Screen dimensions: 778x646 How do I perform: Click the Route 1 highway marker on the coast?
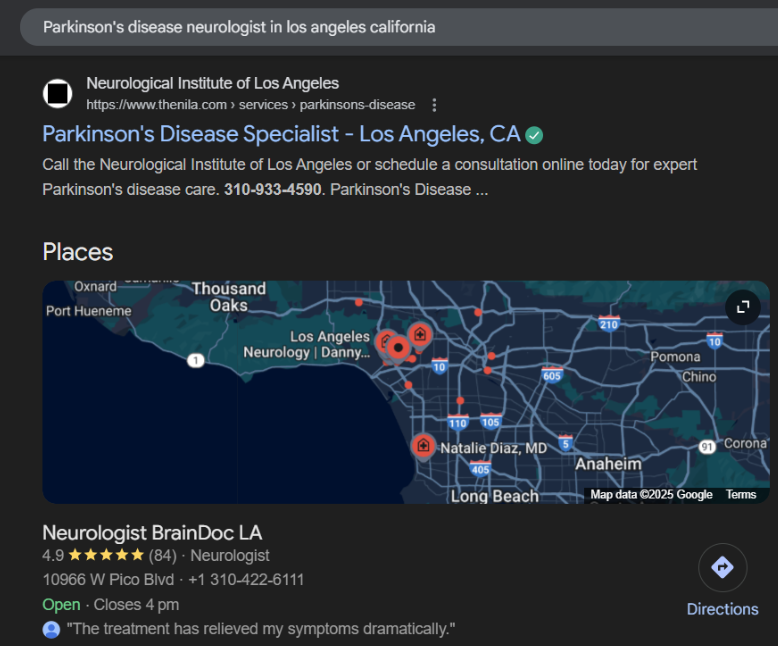[x=196, y=360]
